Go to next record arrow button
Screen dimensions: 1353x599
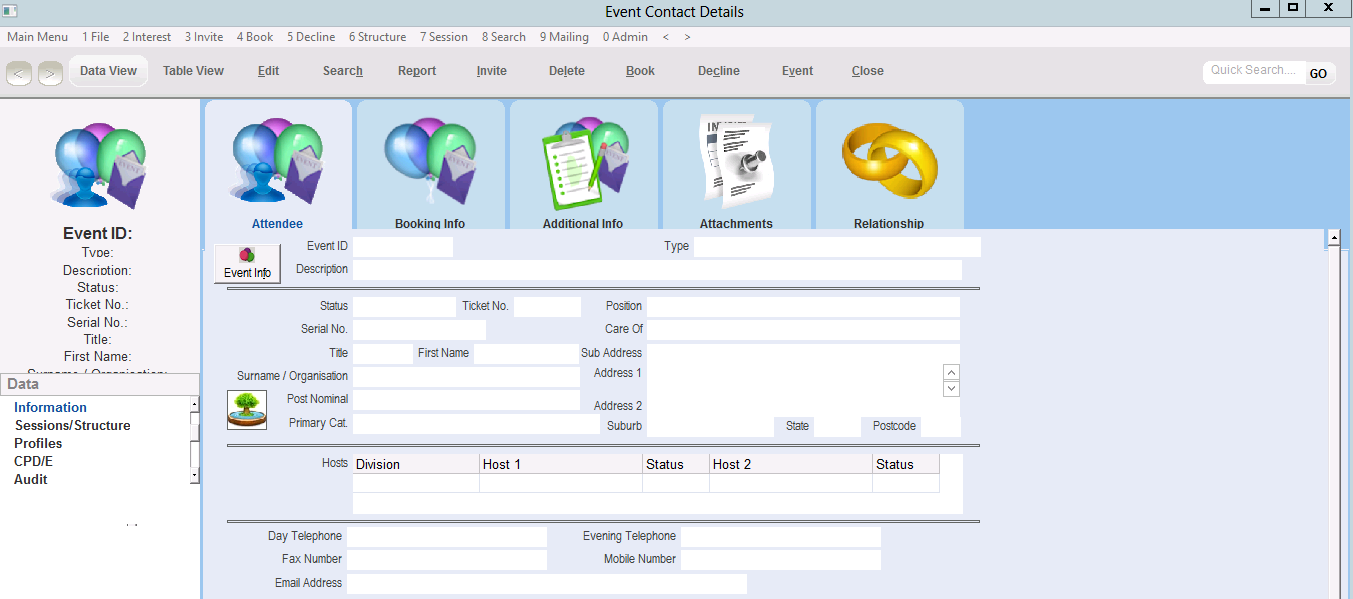click(50, 73)
